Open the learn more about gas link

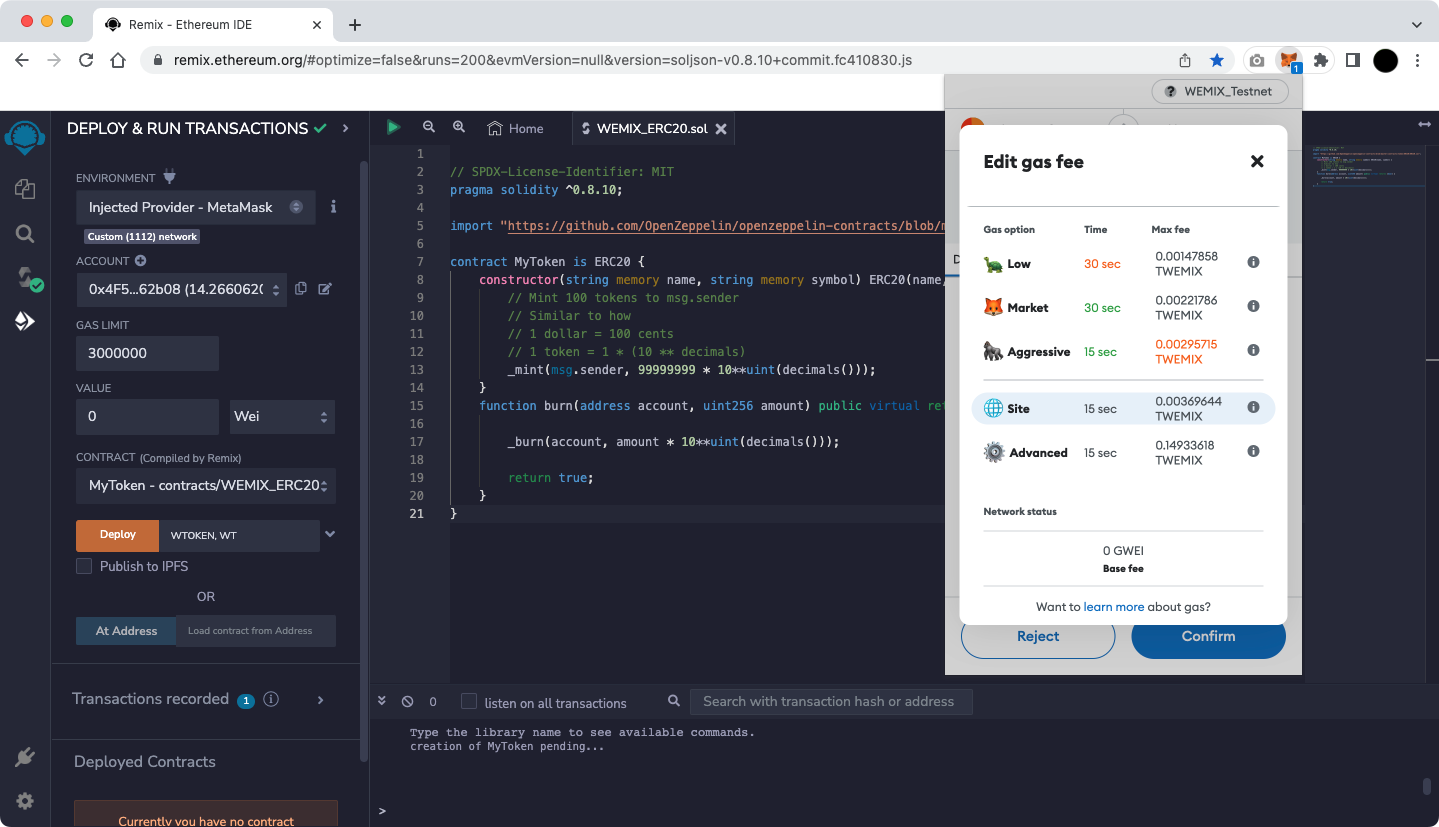click(1113, 607)
